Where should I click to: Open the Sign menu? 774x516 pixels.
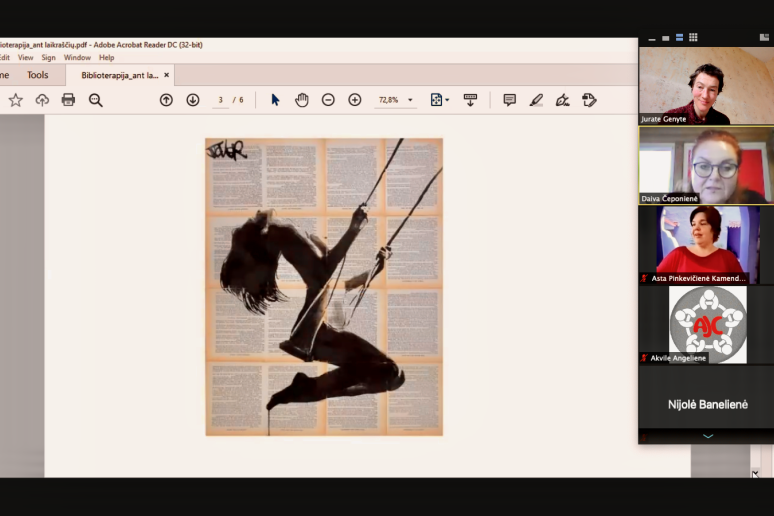point(48,57)
